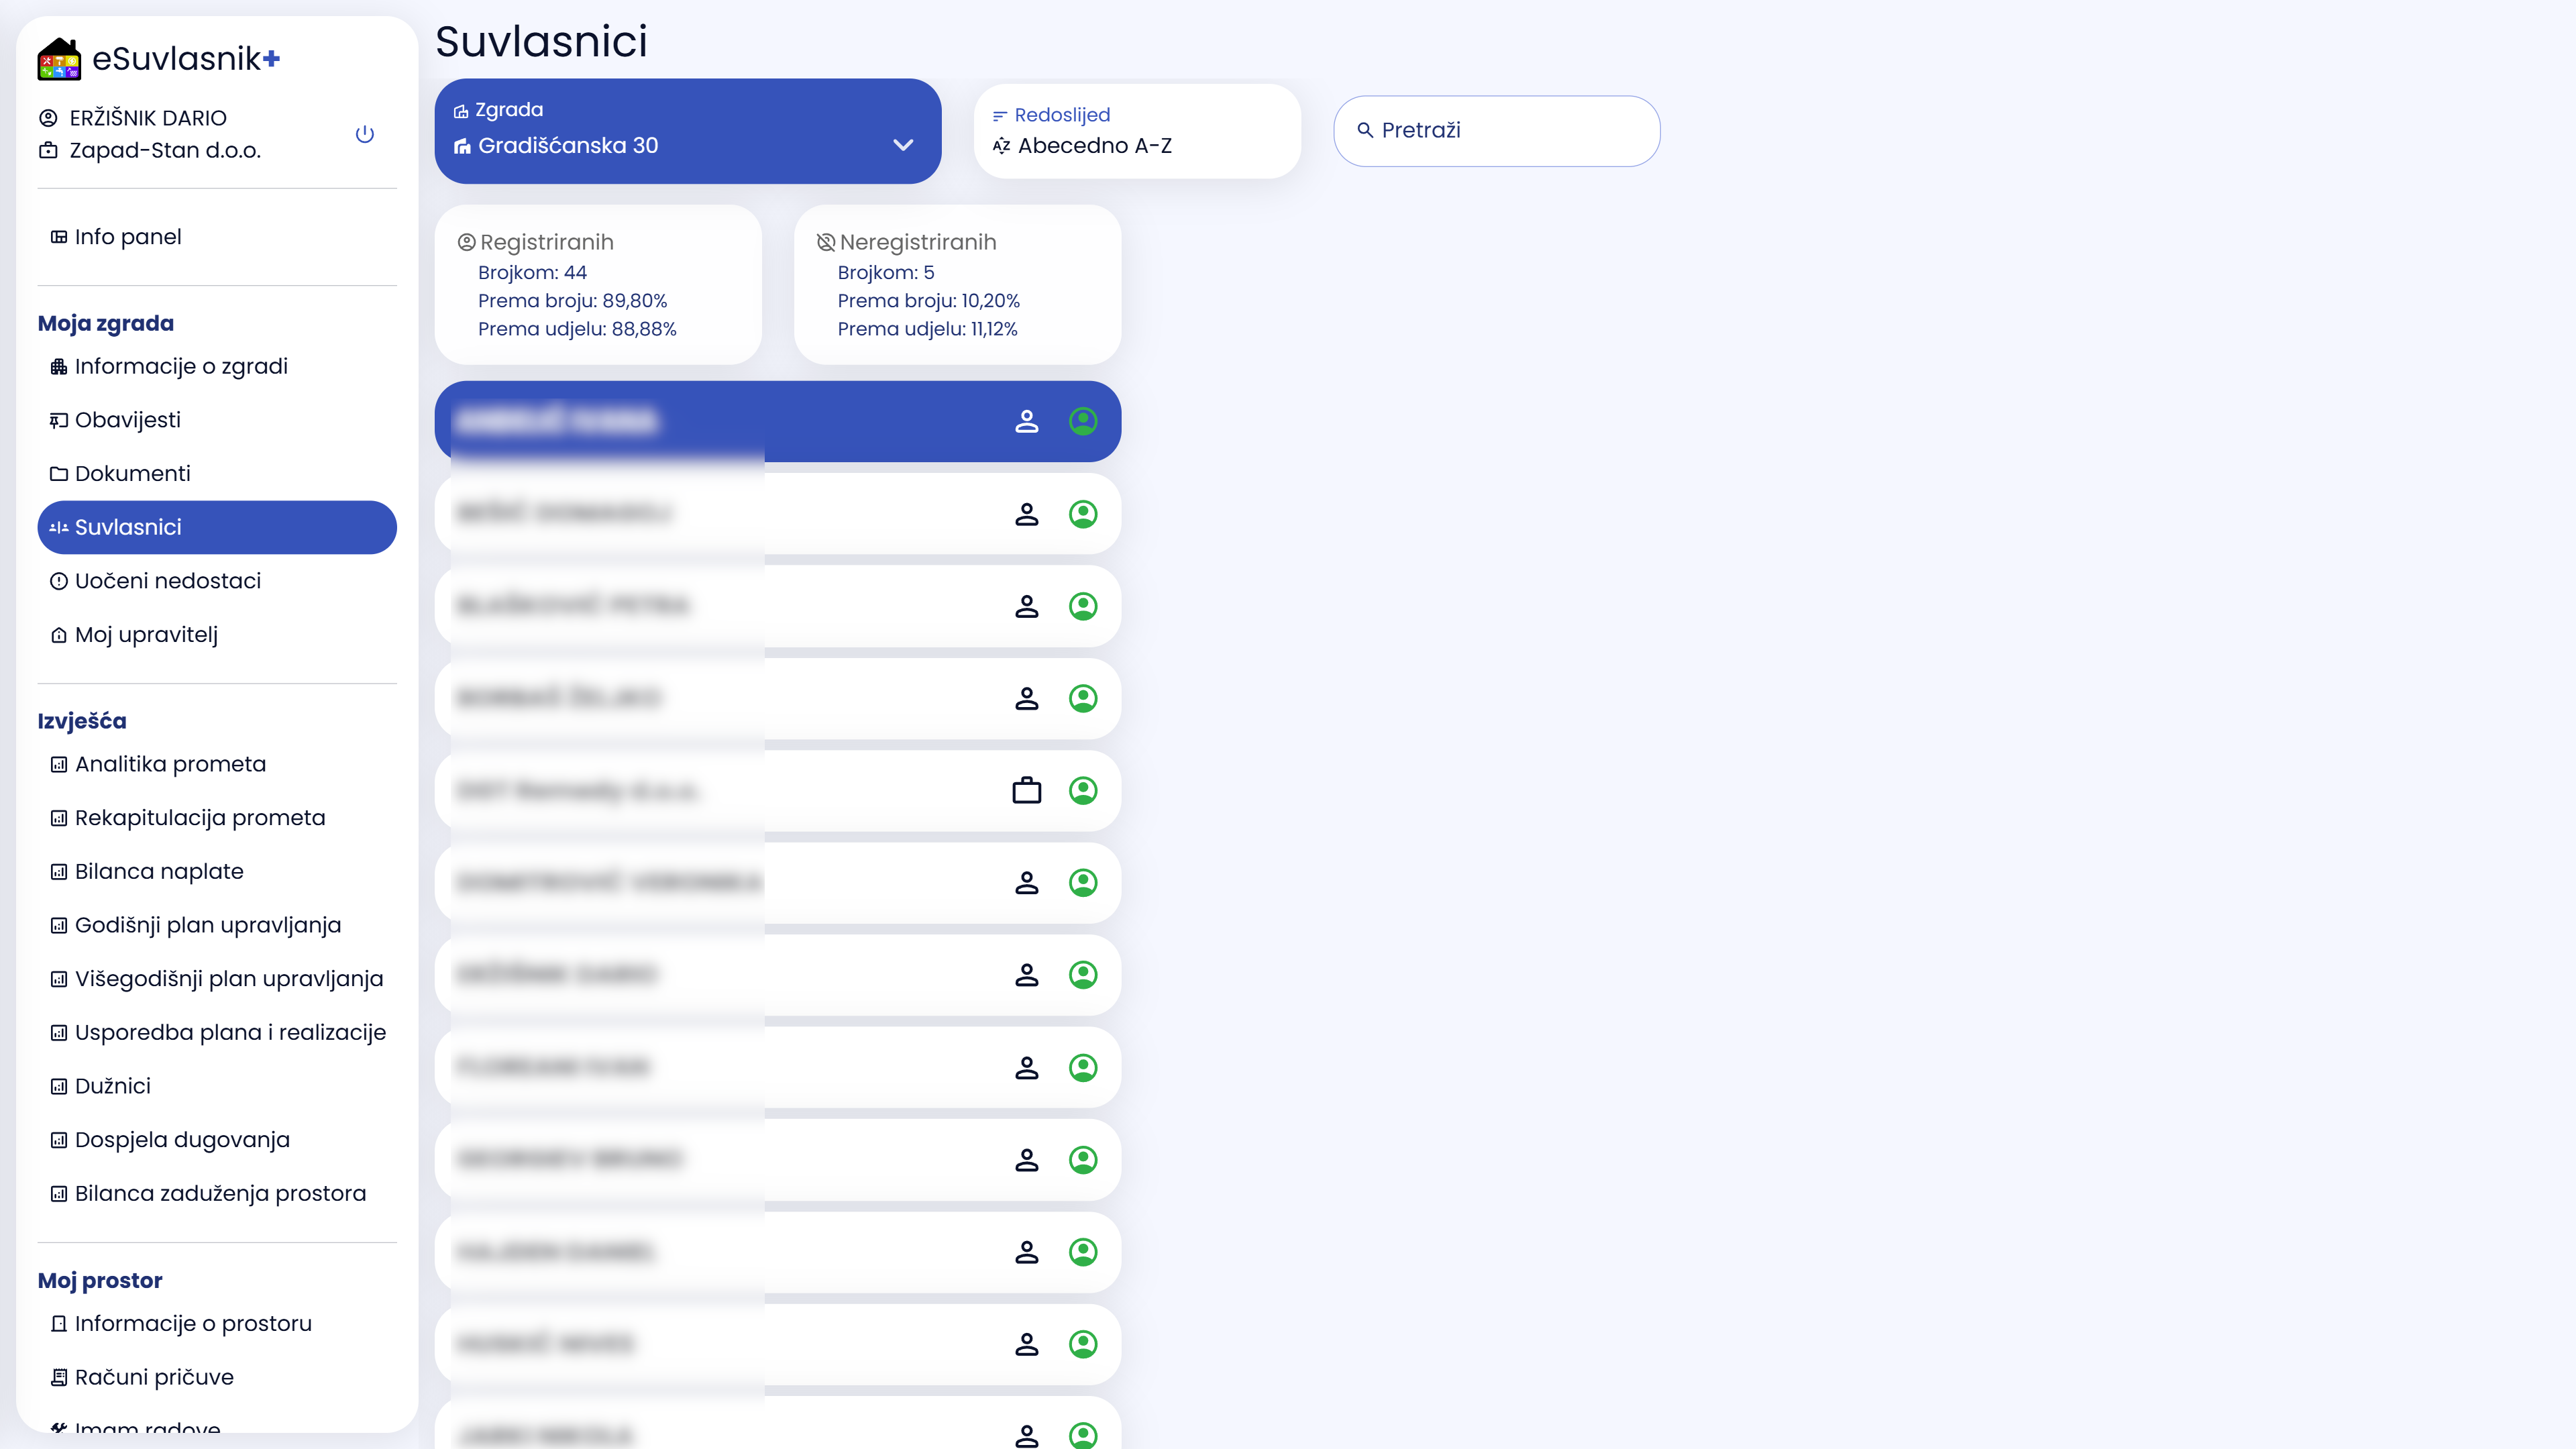Click the user name ERŽIŠNIK DARIO
Screen dimensions: 2576x1449
tap(148, 118)
